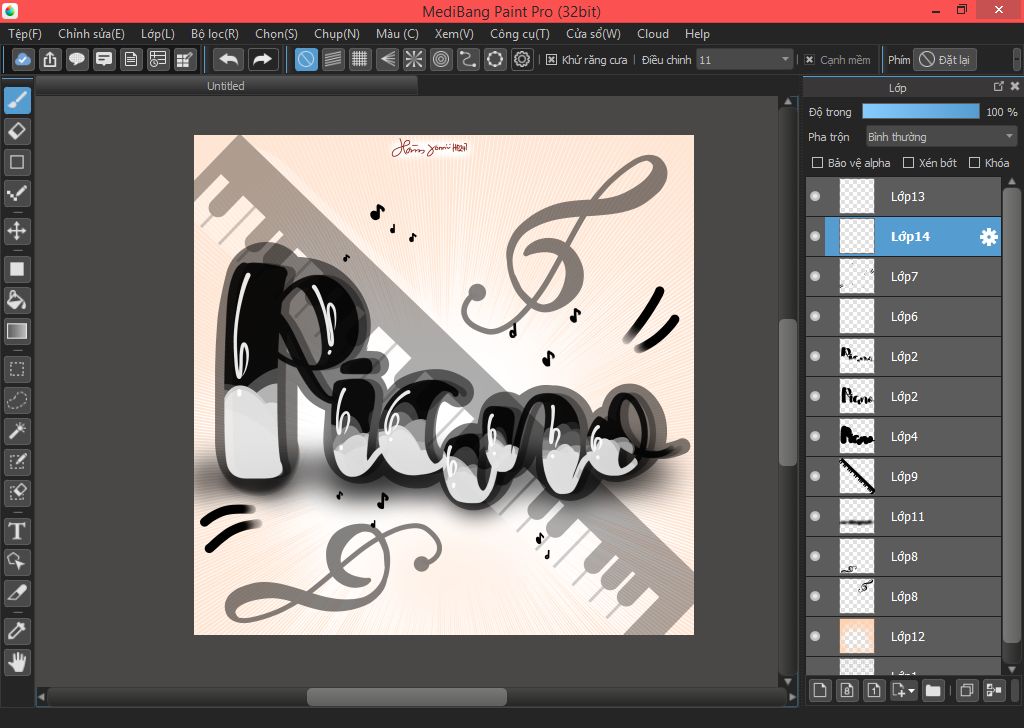
Task: Select the Brush tool
Action: tap(17, 100)
